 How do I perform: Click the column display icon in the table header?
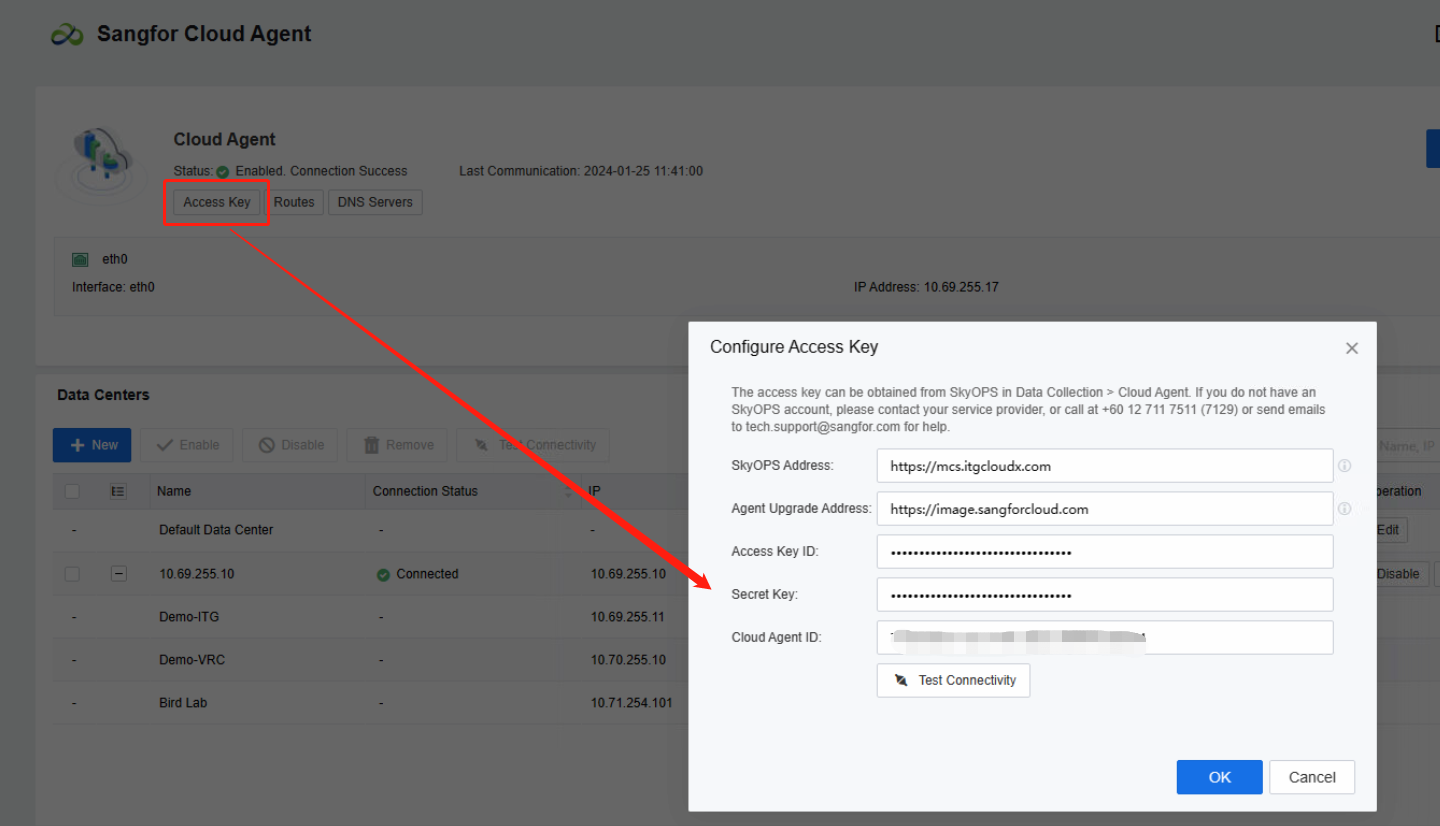click(118, 491)
